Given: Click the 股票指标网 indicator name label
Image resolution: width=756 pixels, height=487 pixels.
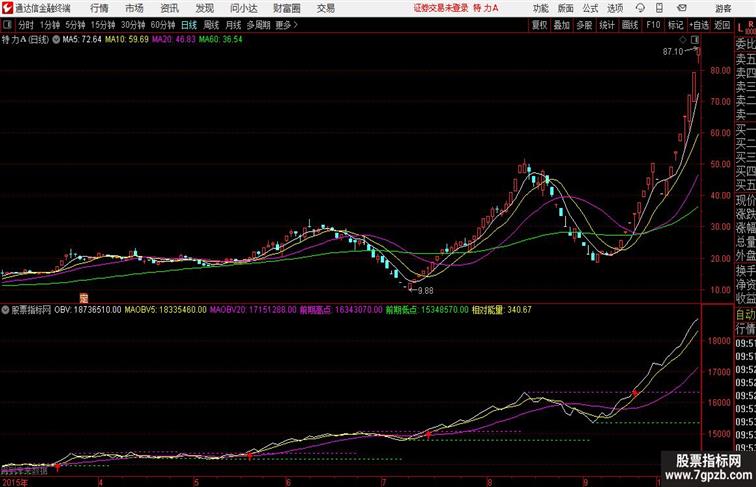Looking at the screenshot, I should (x=31, y=310).
